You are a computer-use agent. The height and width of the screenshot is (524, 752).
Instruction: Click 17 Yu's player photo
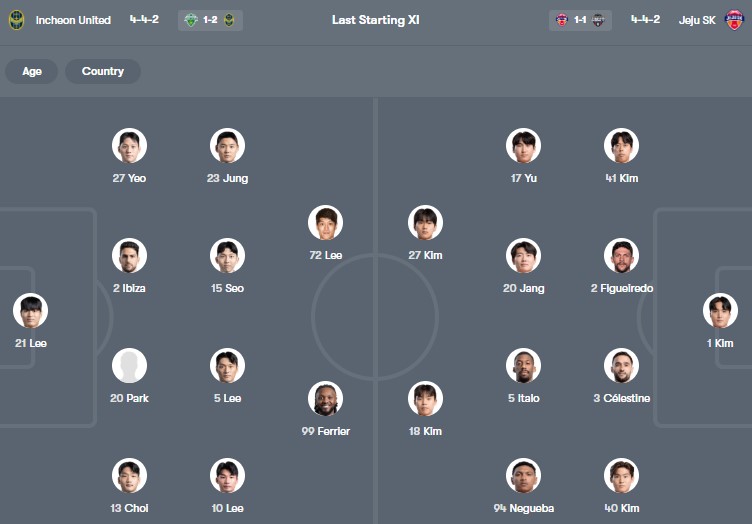(523, 146)
